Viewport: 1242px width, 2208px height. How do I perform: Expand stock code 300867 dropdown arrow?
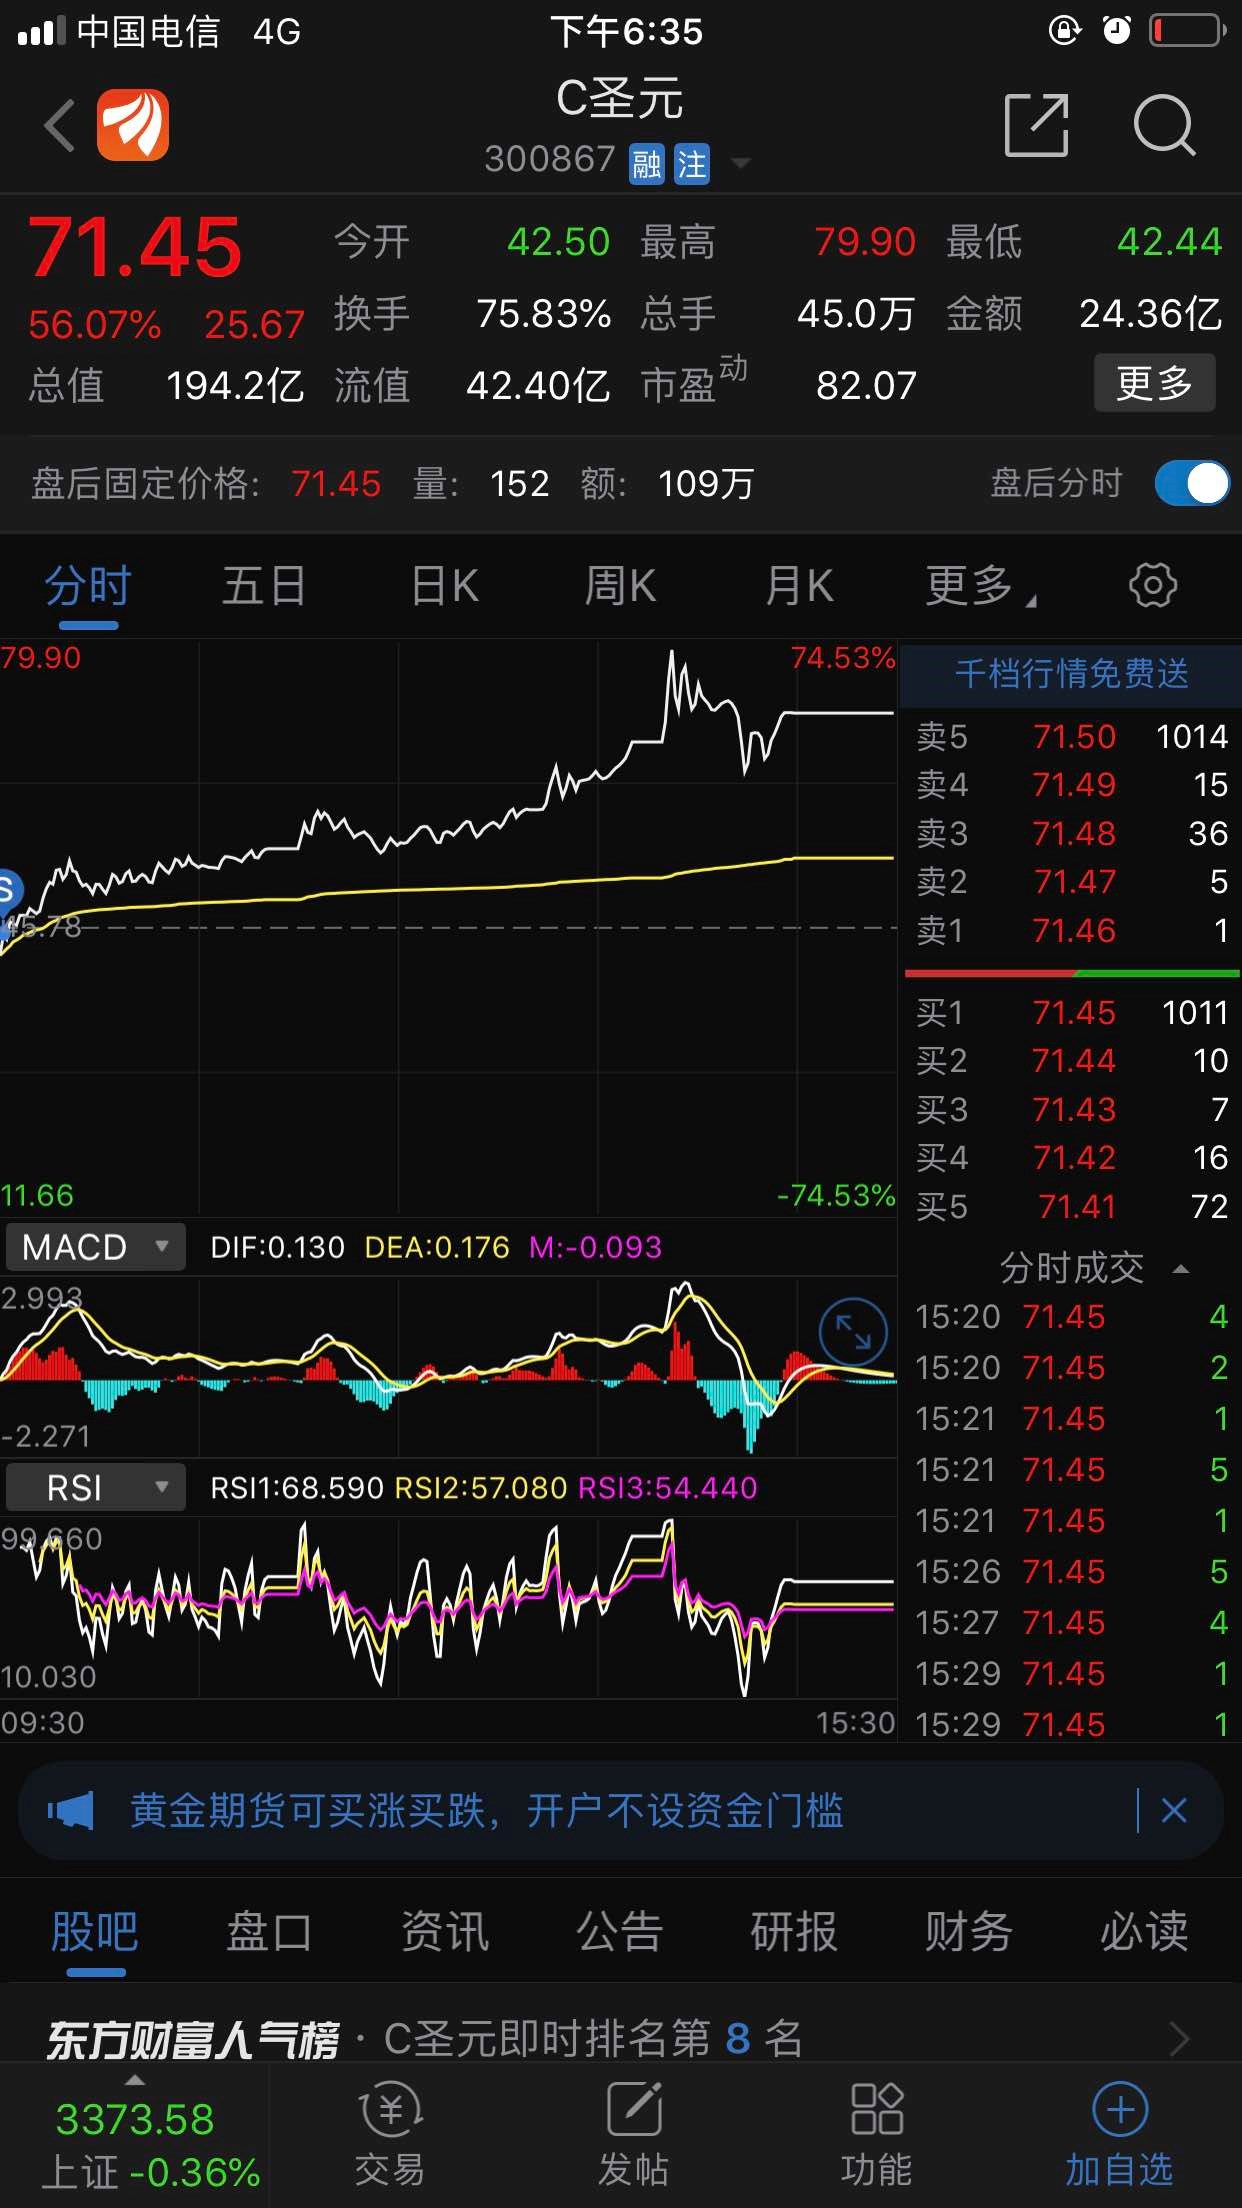[740, 163]
